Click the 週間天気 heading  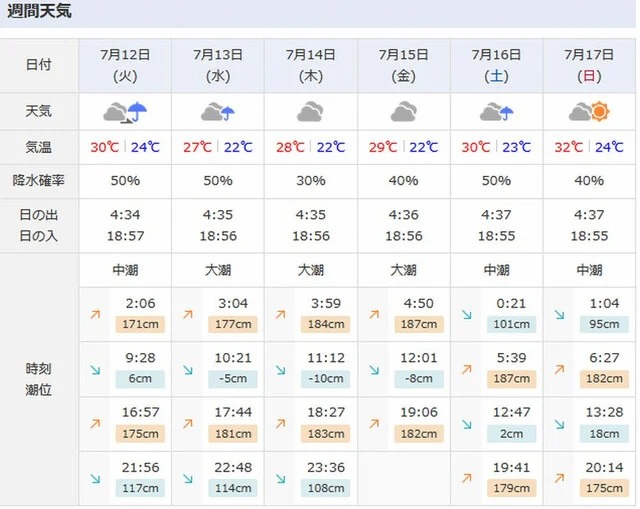40,14
